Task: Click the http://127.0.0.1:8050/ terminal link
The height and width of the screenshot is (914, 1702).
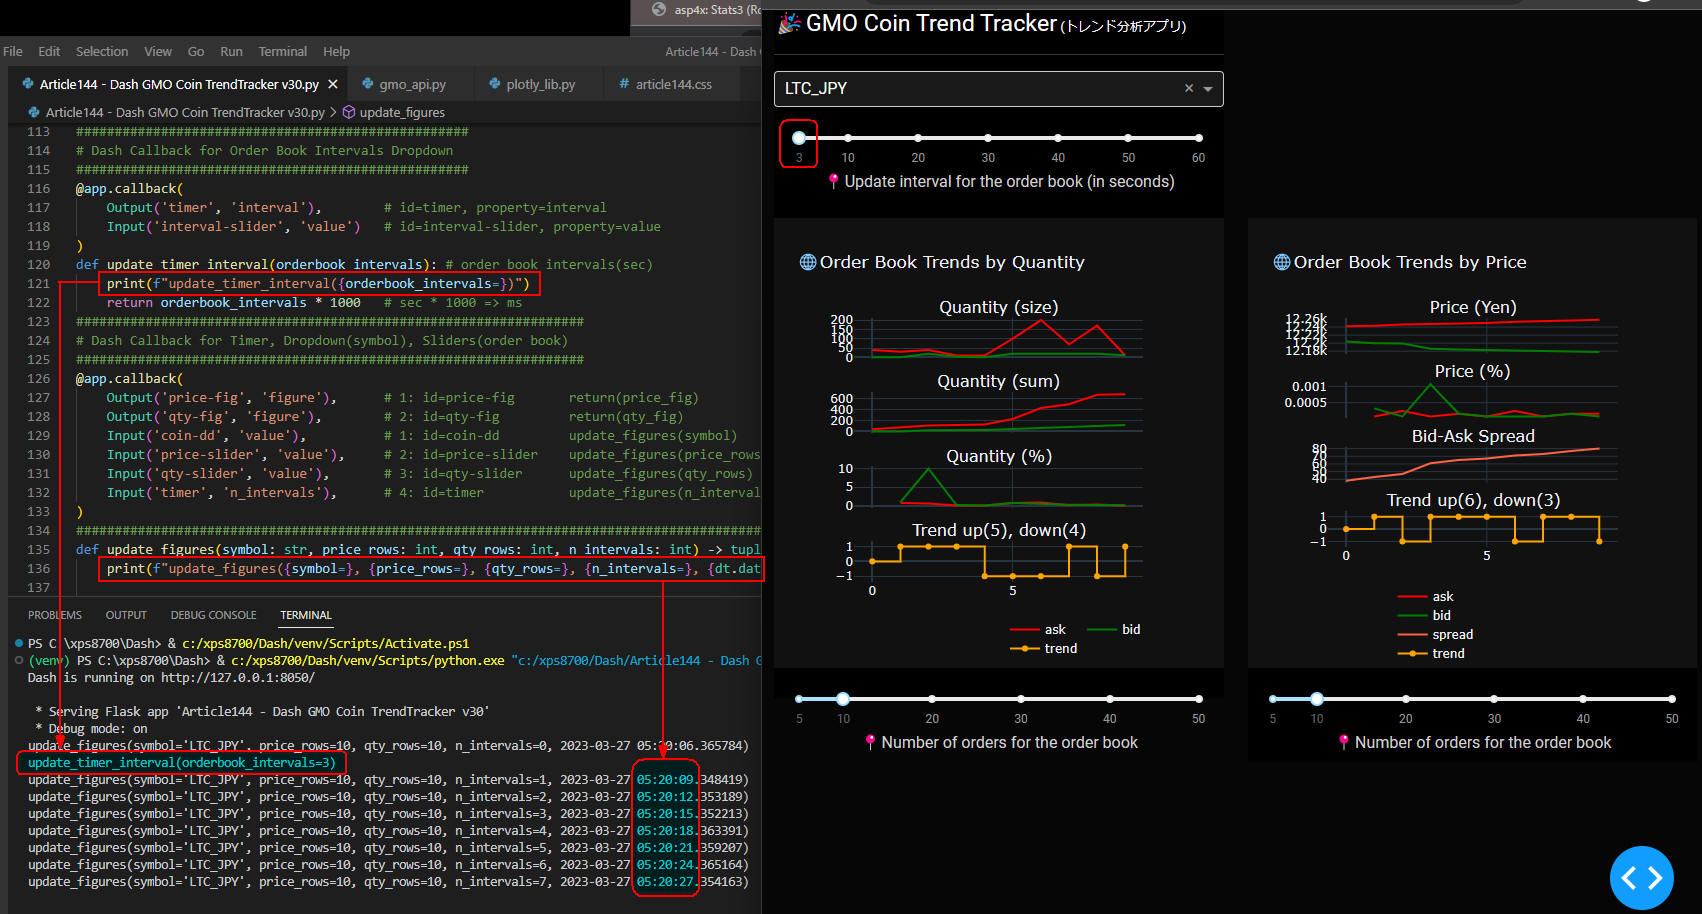Action: click(238, 678)
